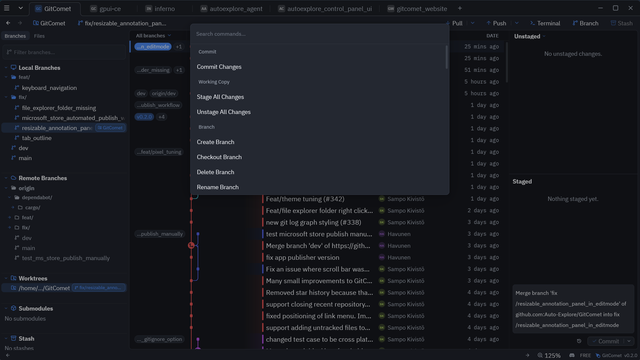The image size is (640, 360).
Task: Select the local dev branch
Action: 23,148
